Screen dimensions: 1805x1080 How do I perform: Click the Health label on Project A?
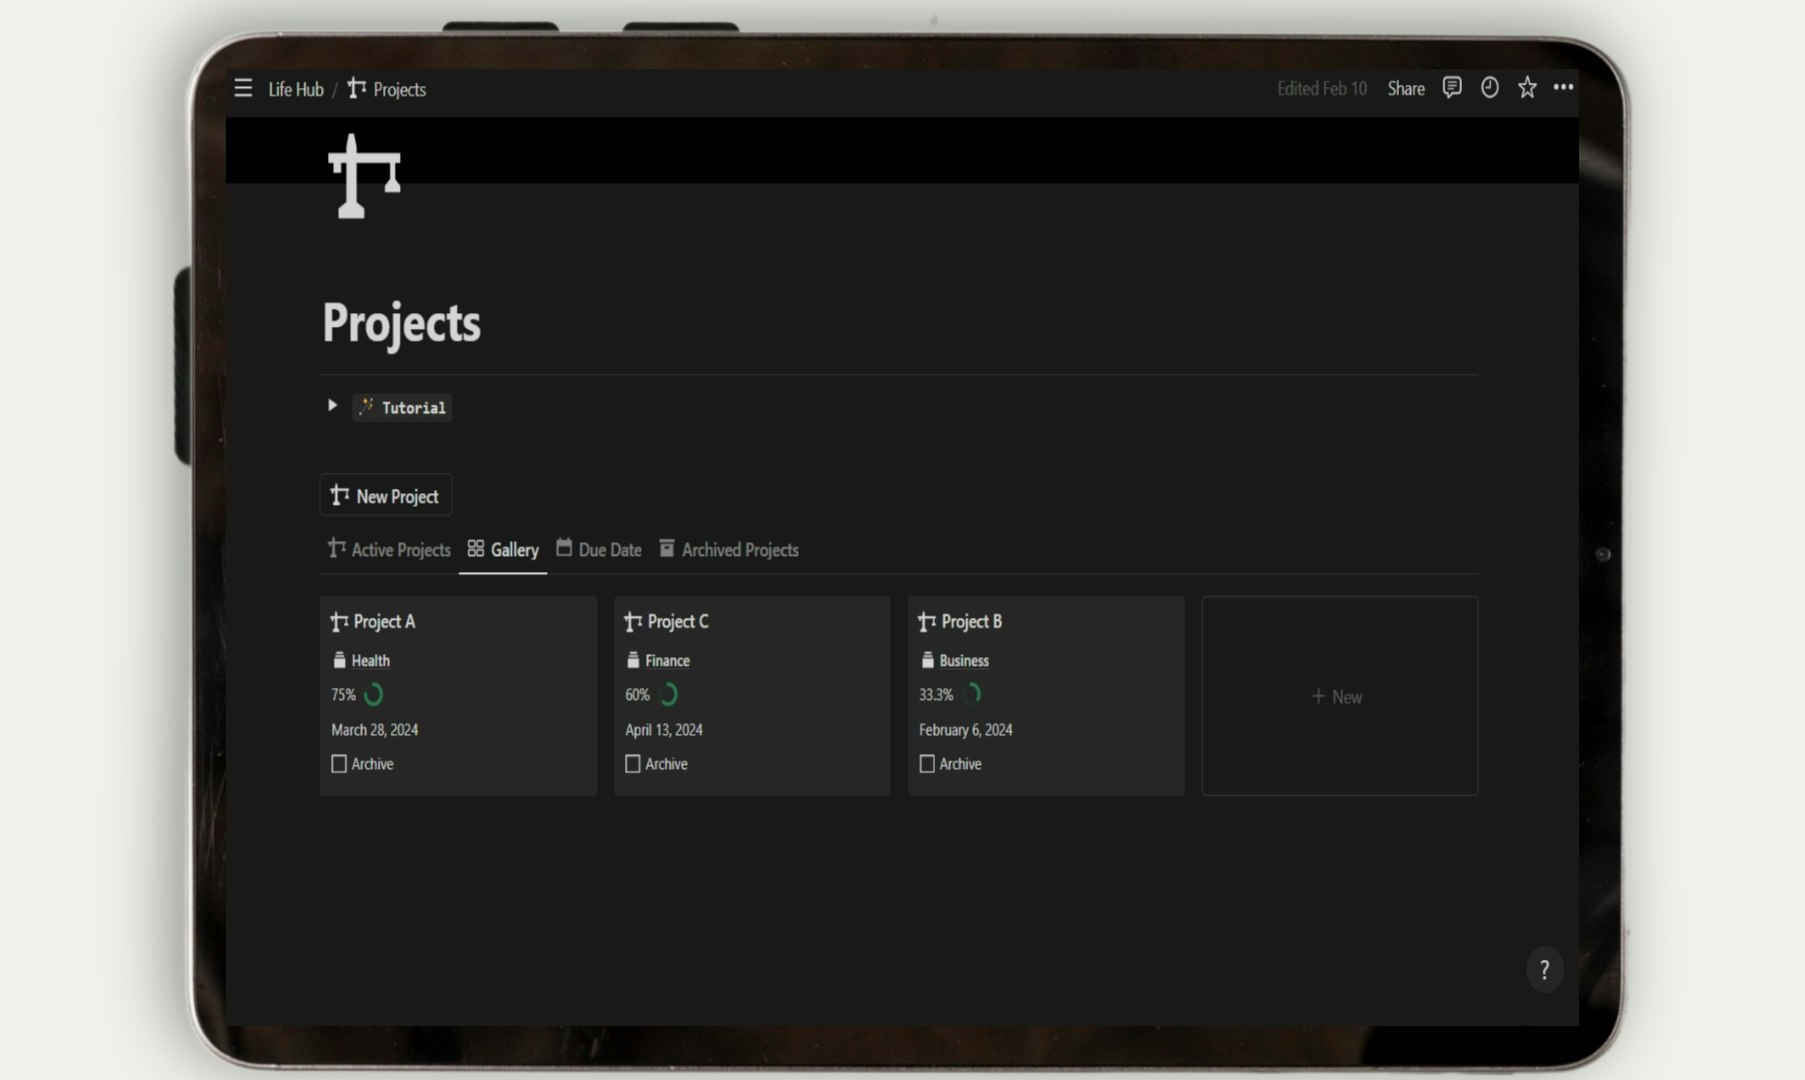click(x=371, y=660)
